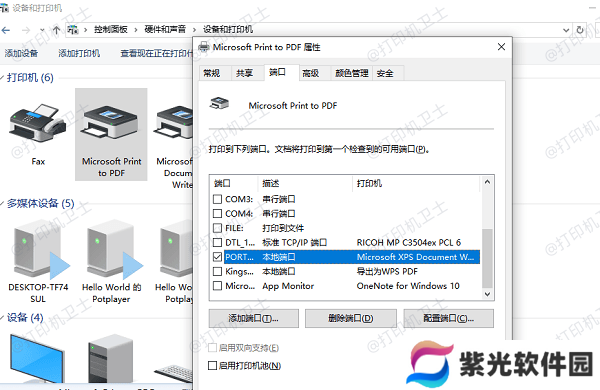Viewport: 600px width, 390px height.
Task: Refresh the 设备和打印机 window
Action: click(x=580, y=30)
